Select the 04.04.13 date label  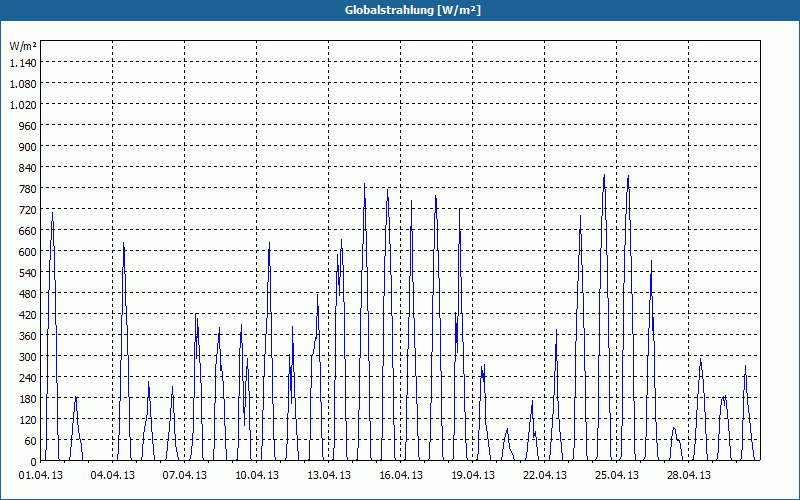coord(113,476)
